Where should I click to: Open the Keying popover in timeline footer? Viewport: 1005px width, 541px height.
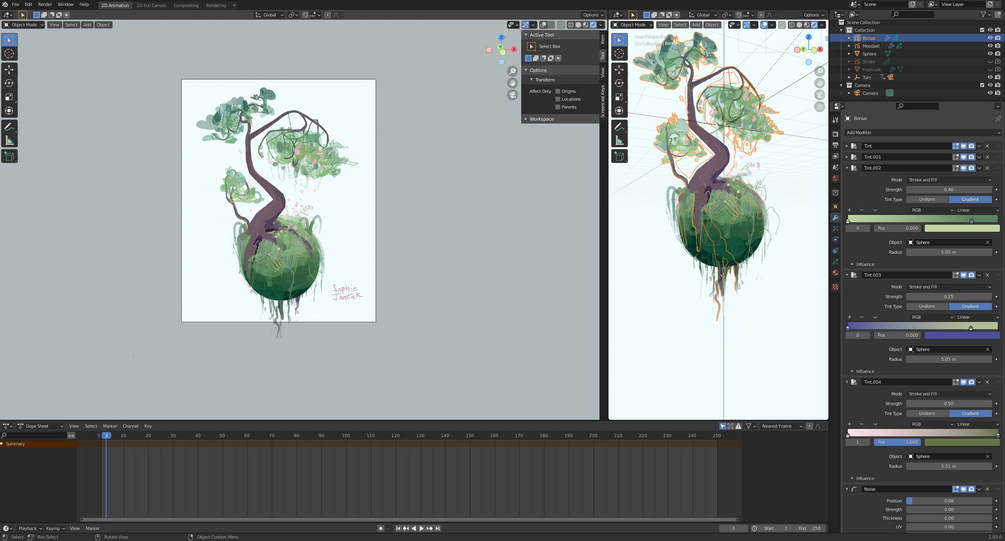pyautogui.click(x=54, y=529)
